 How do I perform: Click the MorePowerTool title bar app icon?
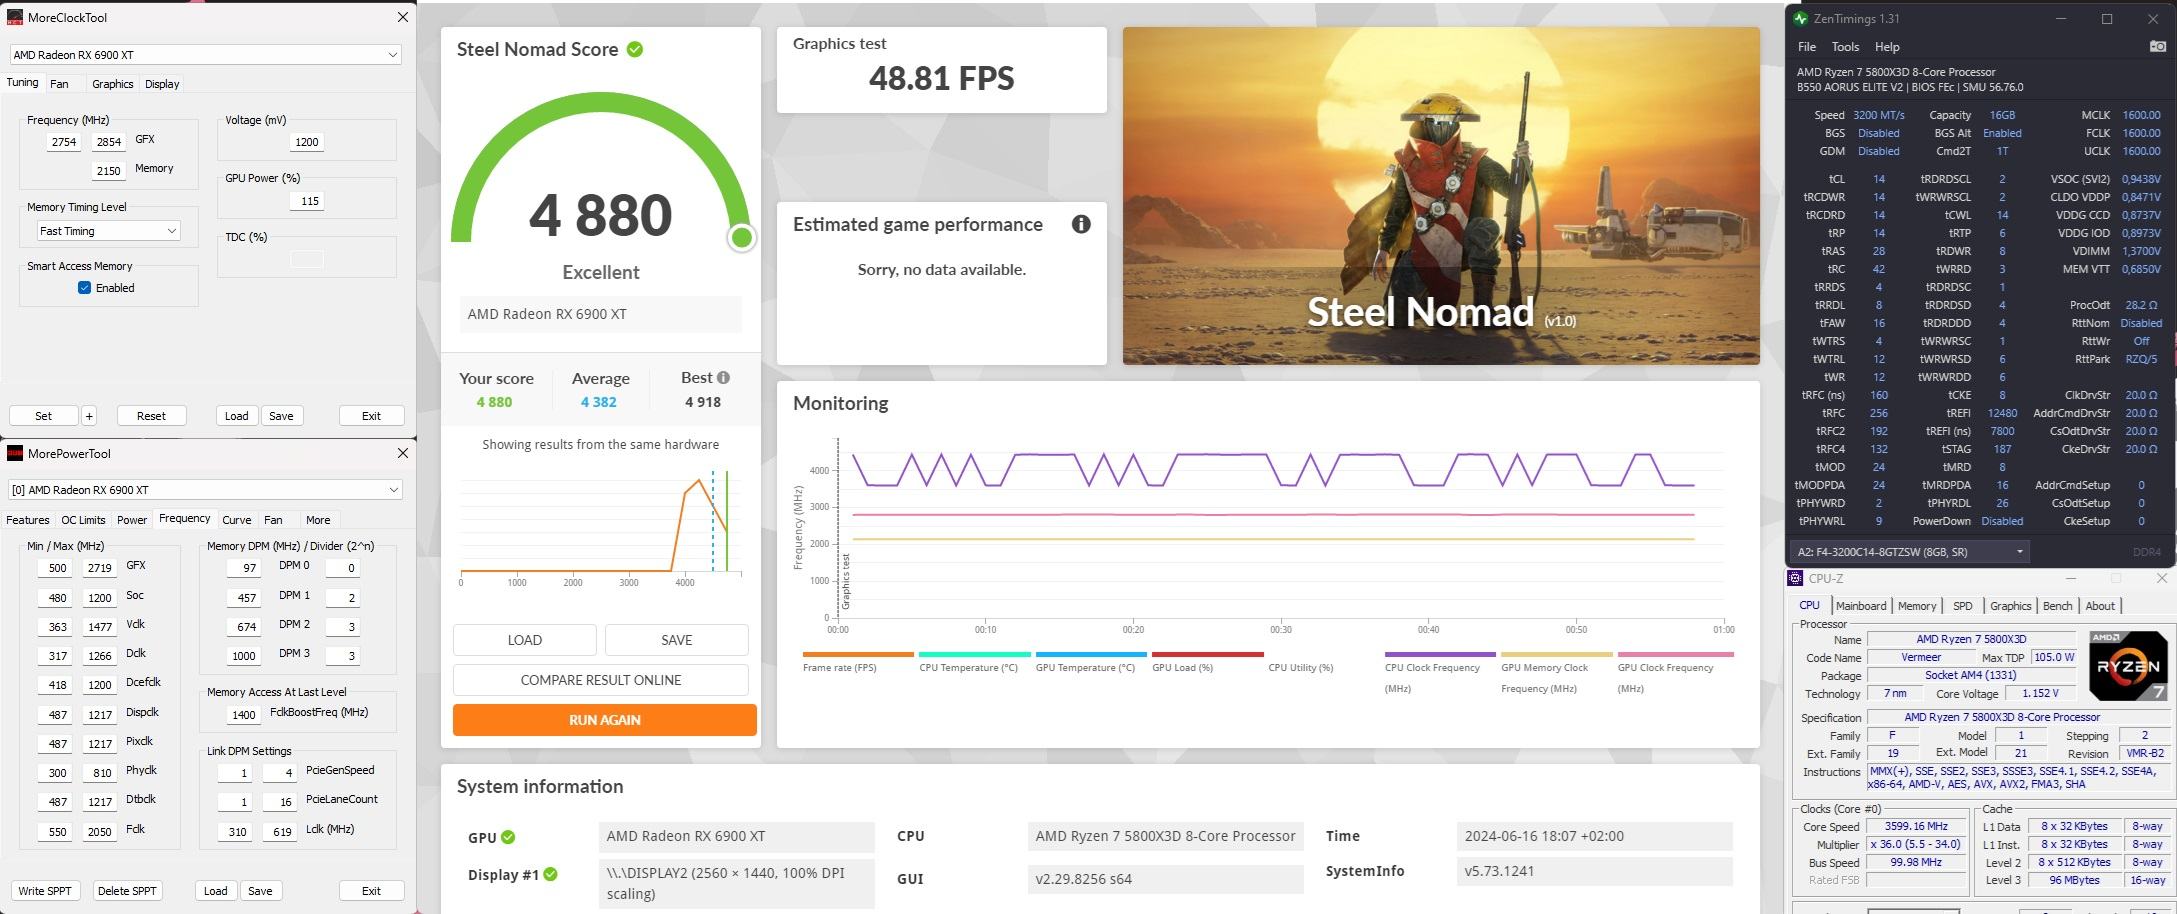click(x=15, y=453)
